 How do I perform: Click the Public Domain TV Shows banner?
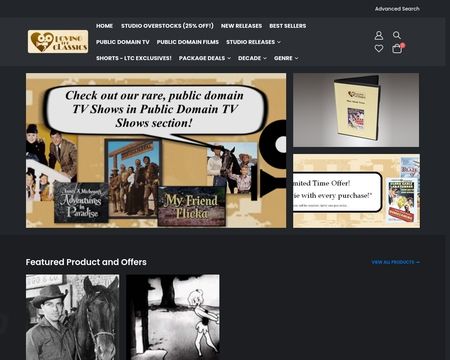156,150
